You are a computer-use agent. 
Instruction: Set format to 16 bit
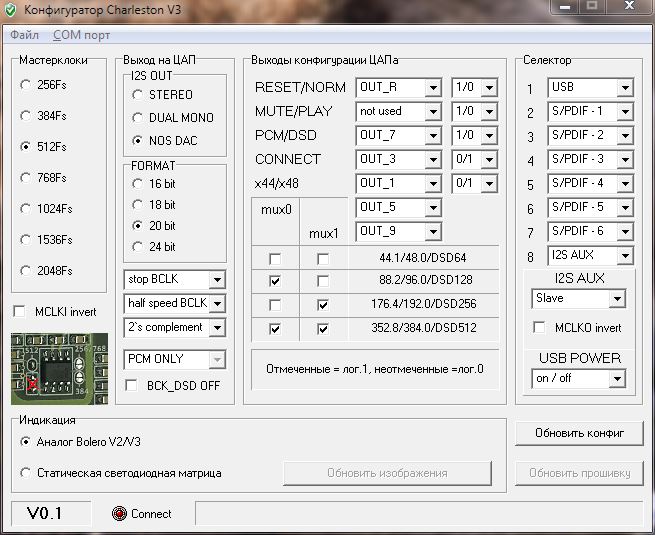point(137,184)
